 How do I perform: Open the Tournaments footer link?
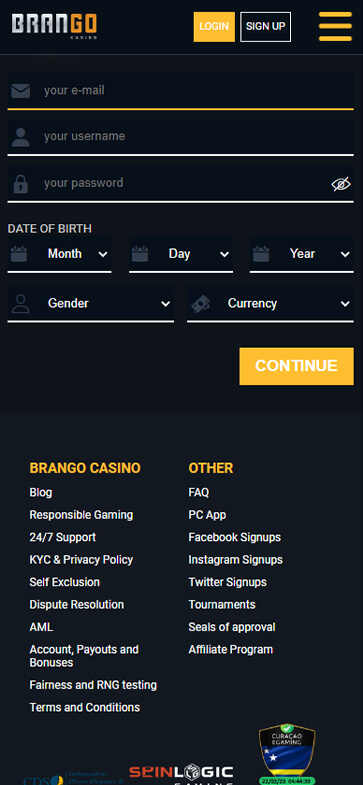tap(222, 604)
